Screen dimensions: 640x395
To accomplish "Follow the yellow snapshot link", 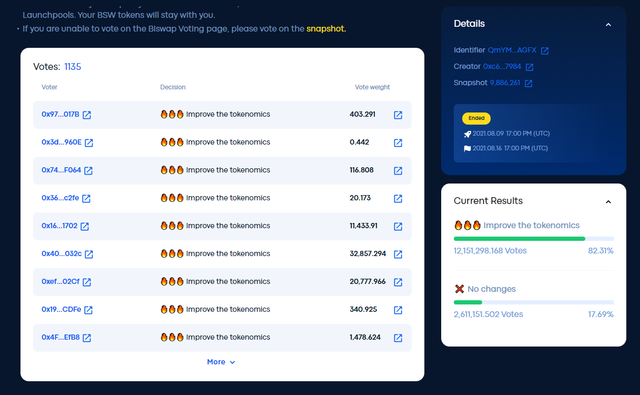I will [326, 29].
